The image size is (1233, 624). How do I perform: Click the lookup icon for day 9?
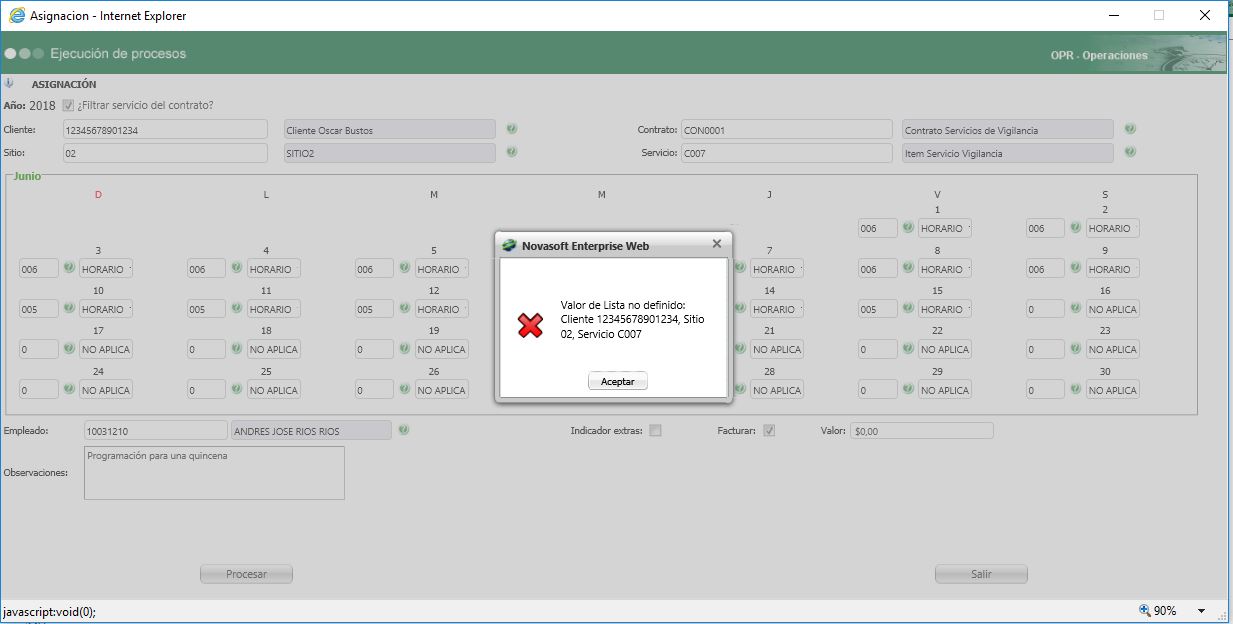coord(1076,268)
